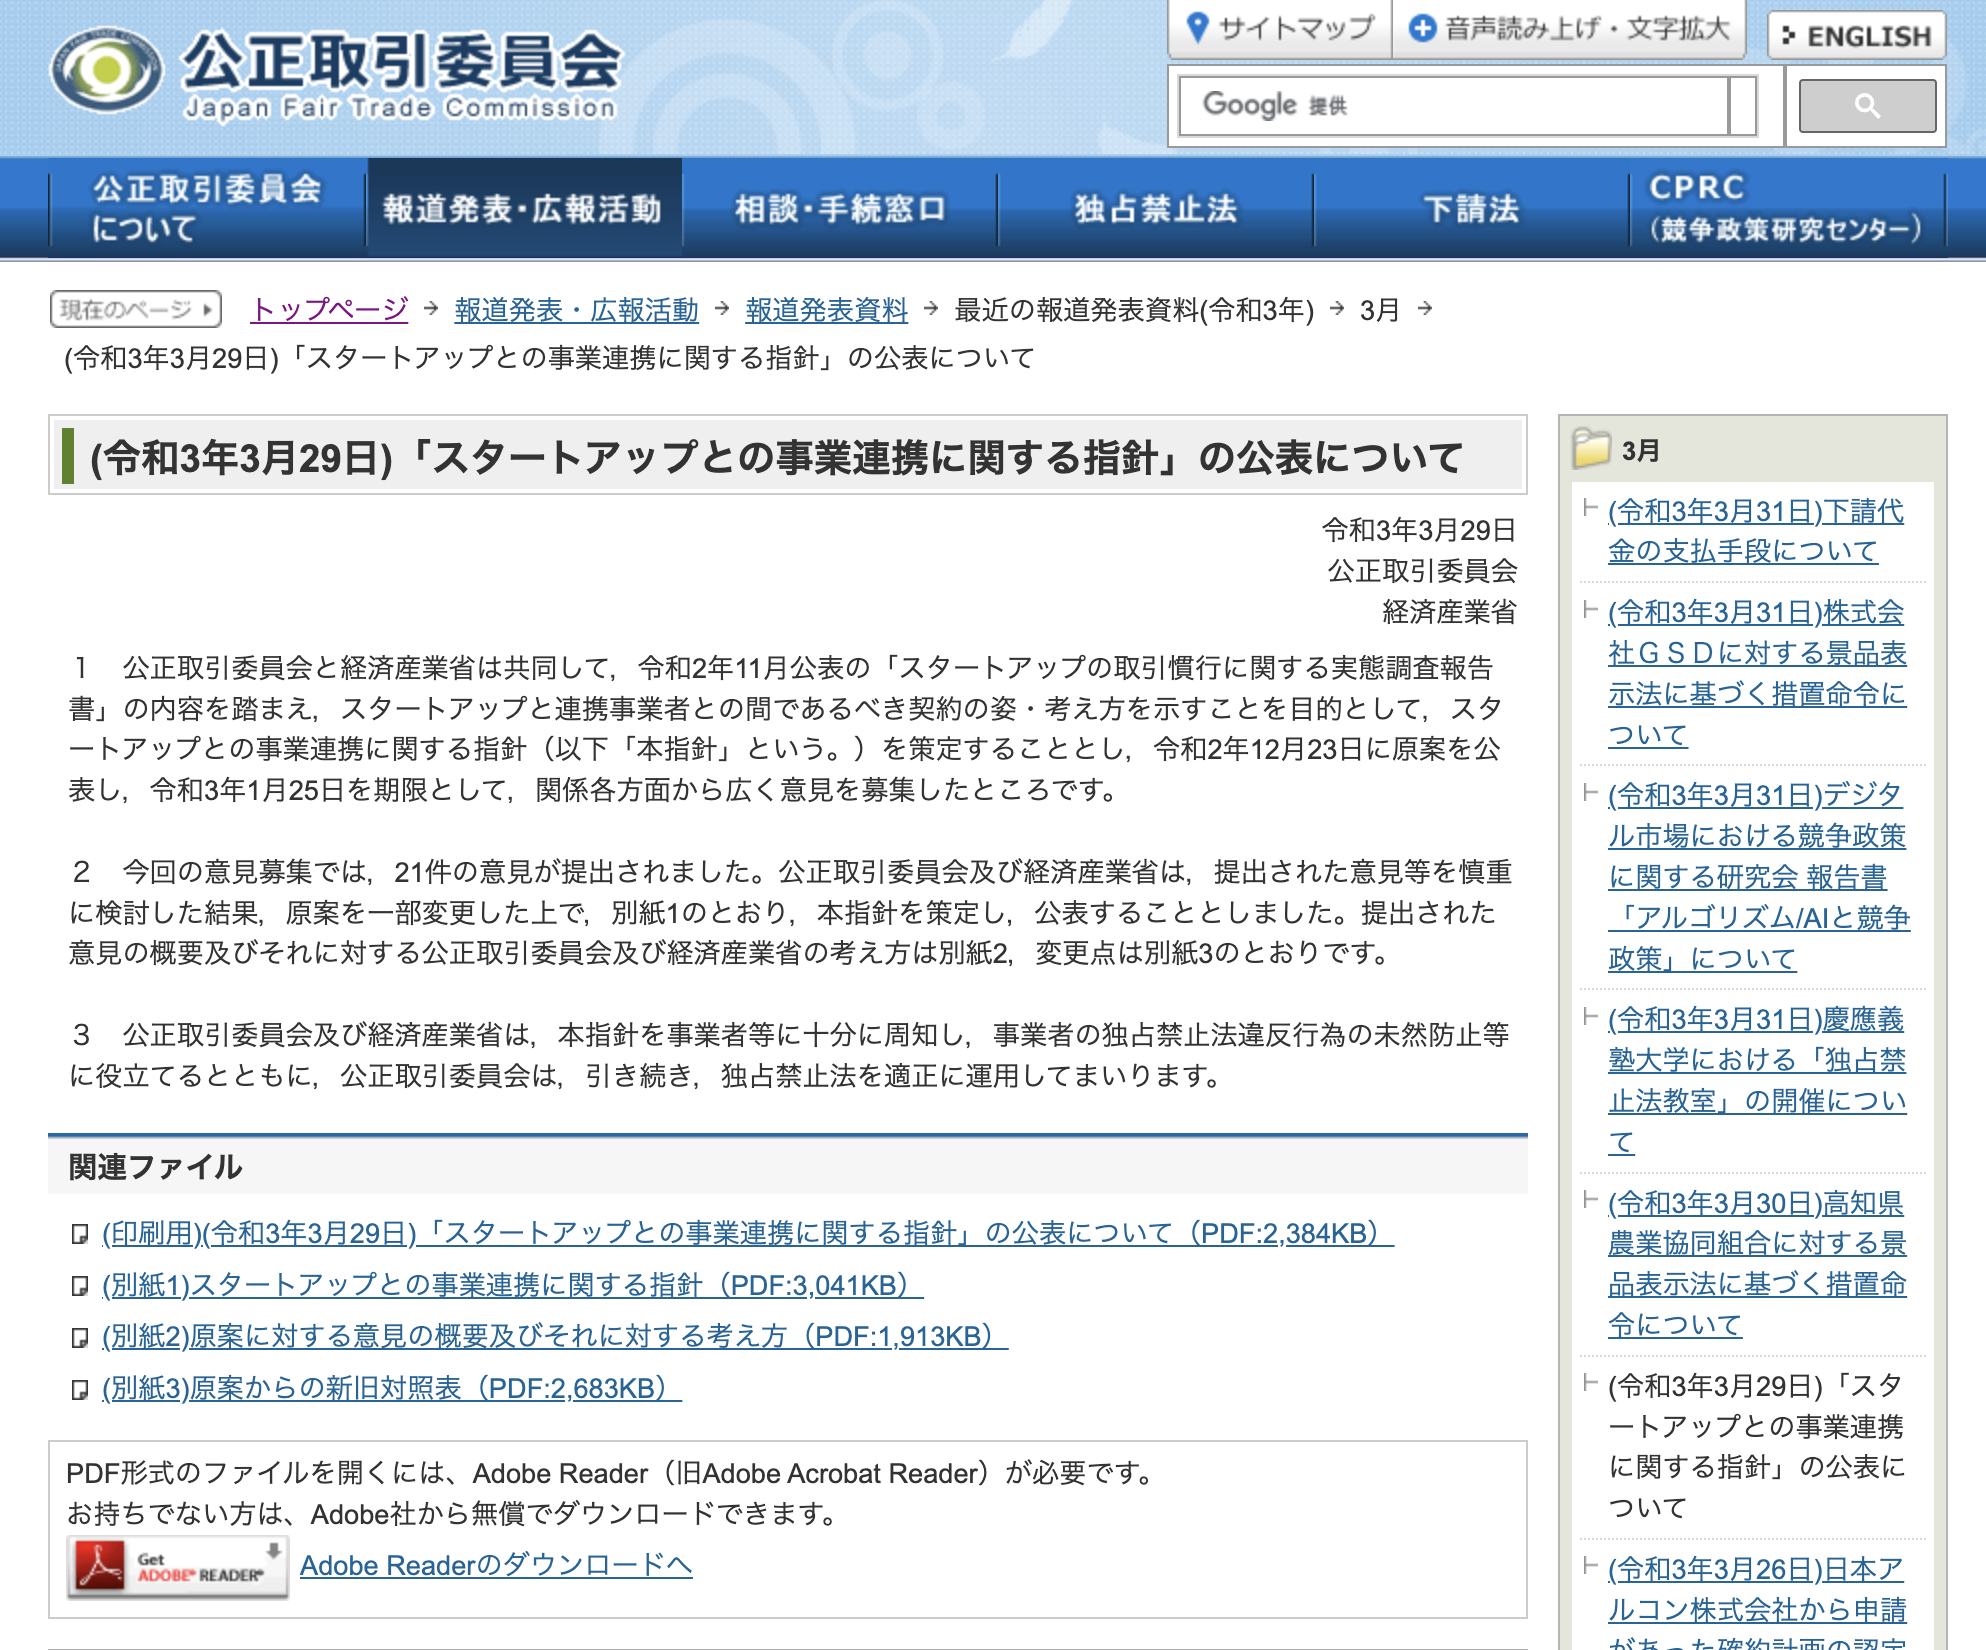Click the 経済産業省 text under date
The image size is (1986, 1650).
pos(1449,612)
